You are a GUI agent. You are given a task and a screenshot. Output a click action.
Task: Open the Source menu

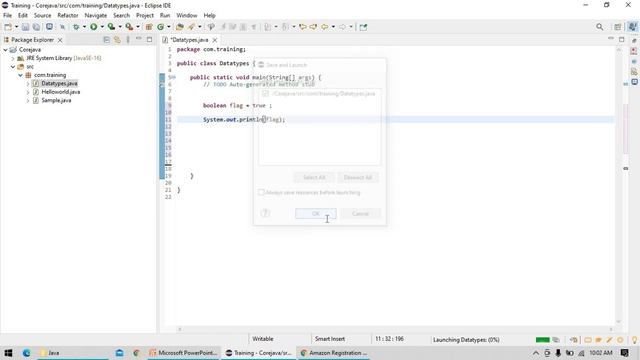42,16
